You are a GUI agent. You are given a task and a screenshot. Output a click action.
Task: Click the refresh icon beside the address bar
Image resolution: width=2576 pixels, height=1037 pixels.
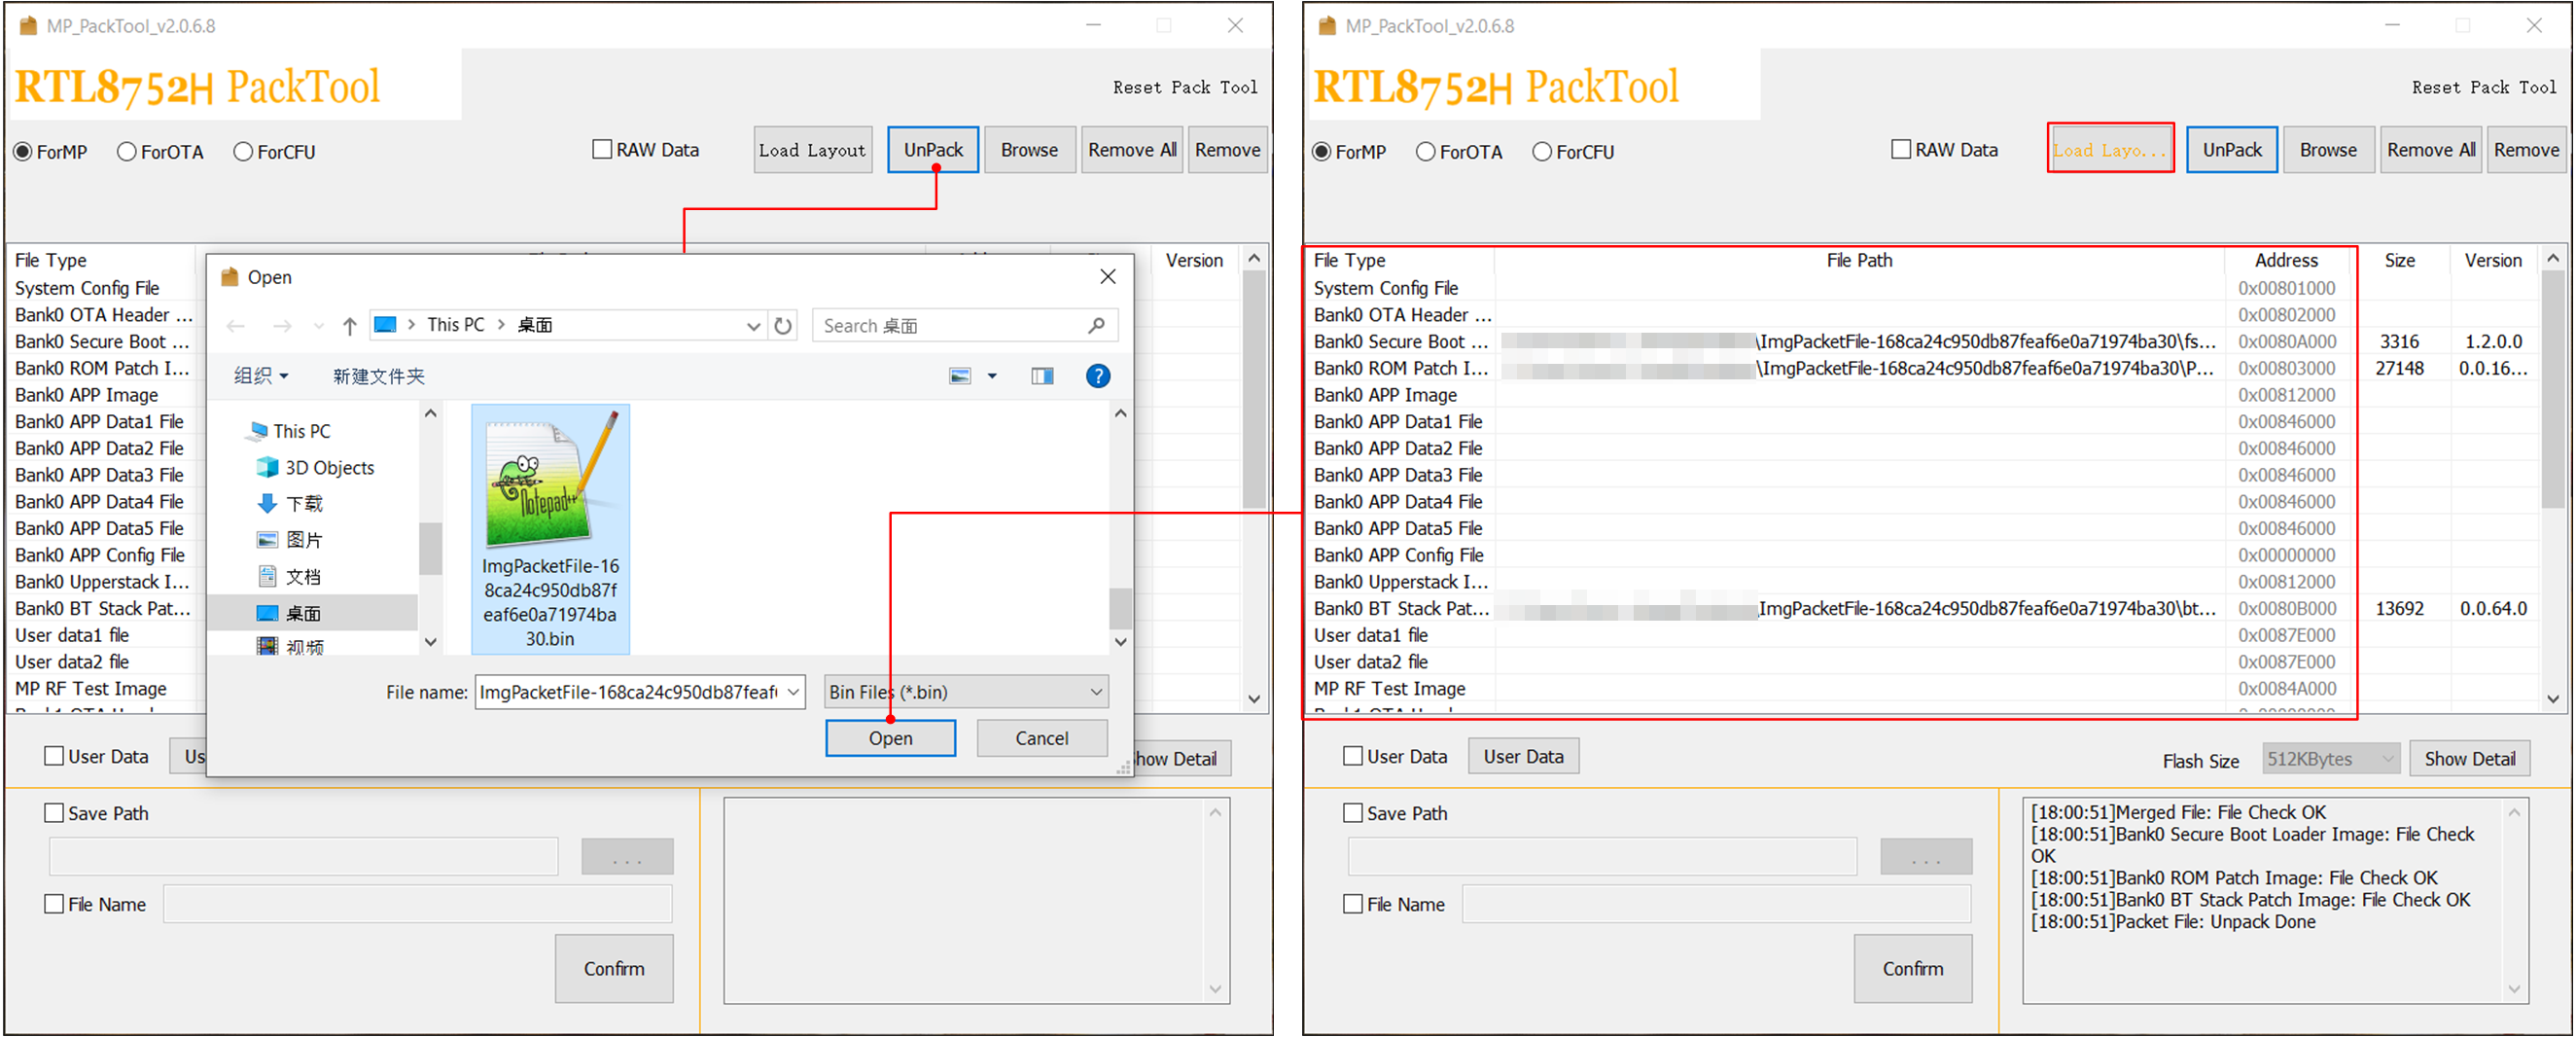[x=783, y=326]
